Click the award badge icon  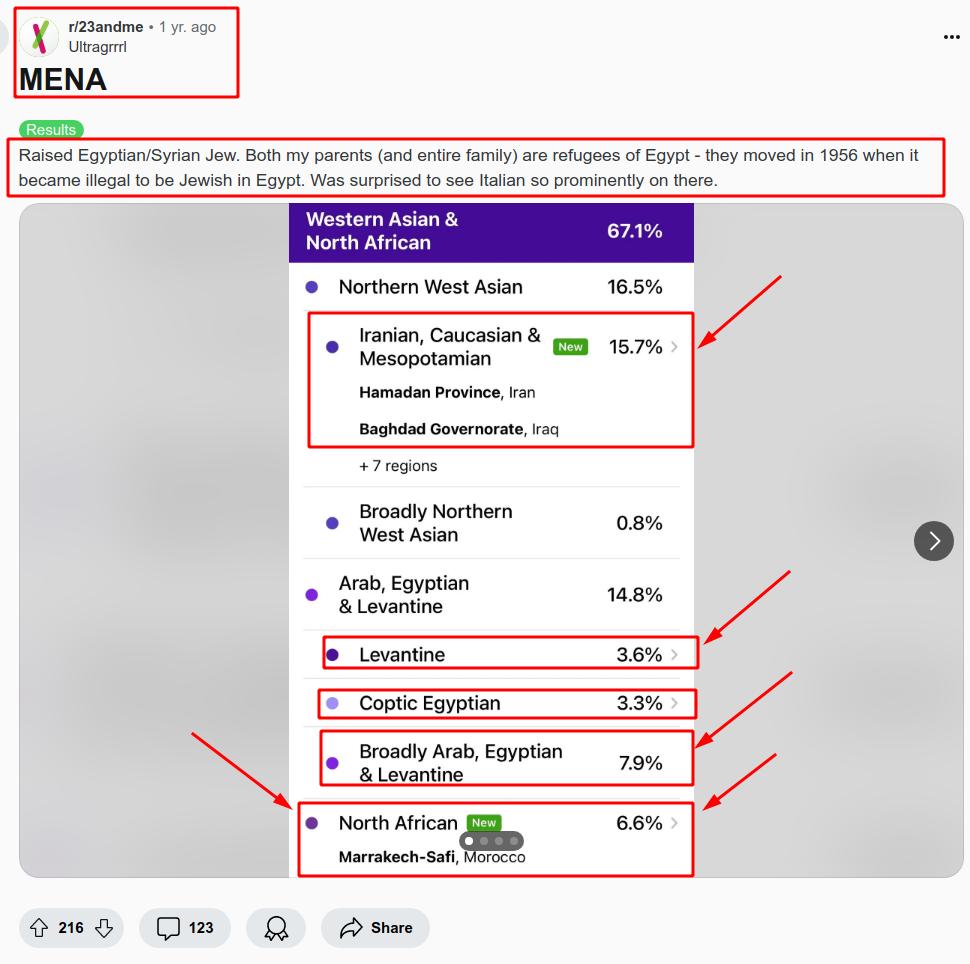tap(277, 928)
